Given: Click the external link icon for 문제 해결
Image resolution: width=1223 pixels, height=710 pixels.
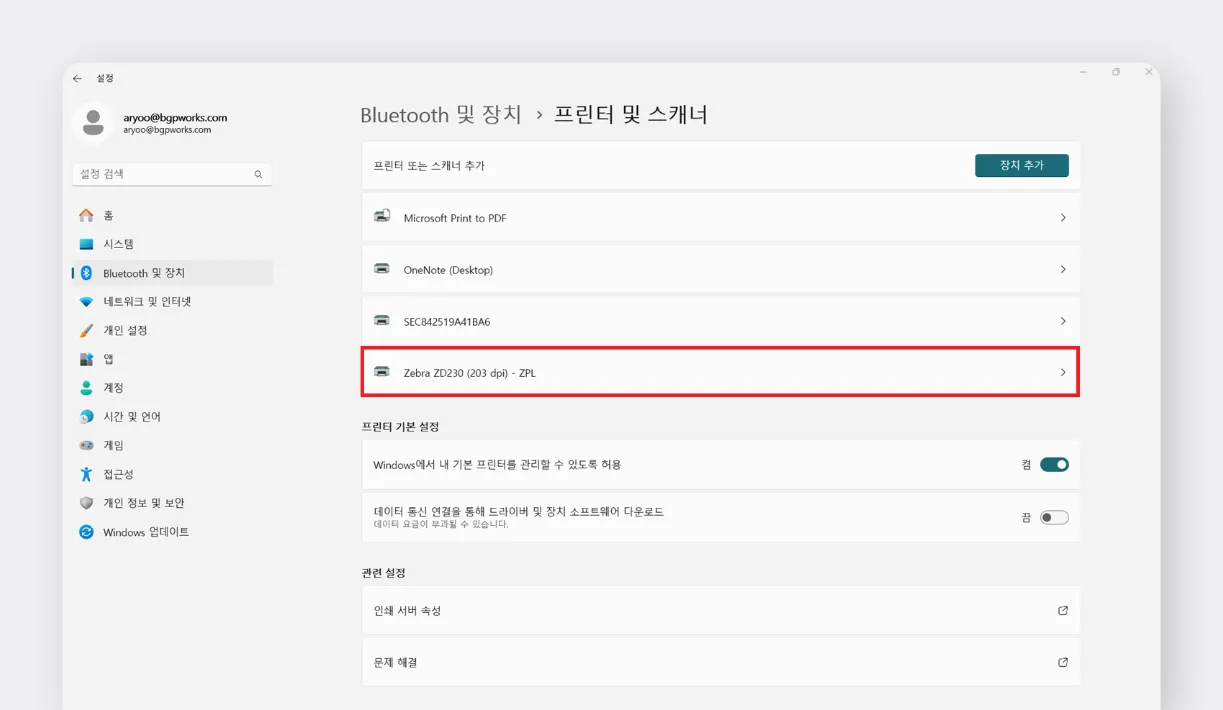Looking at the screenshot, I should point(1063,662).
